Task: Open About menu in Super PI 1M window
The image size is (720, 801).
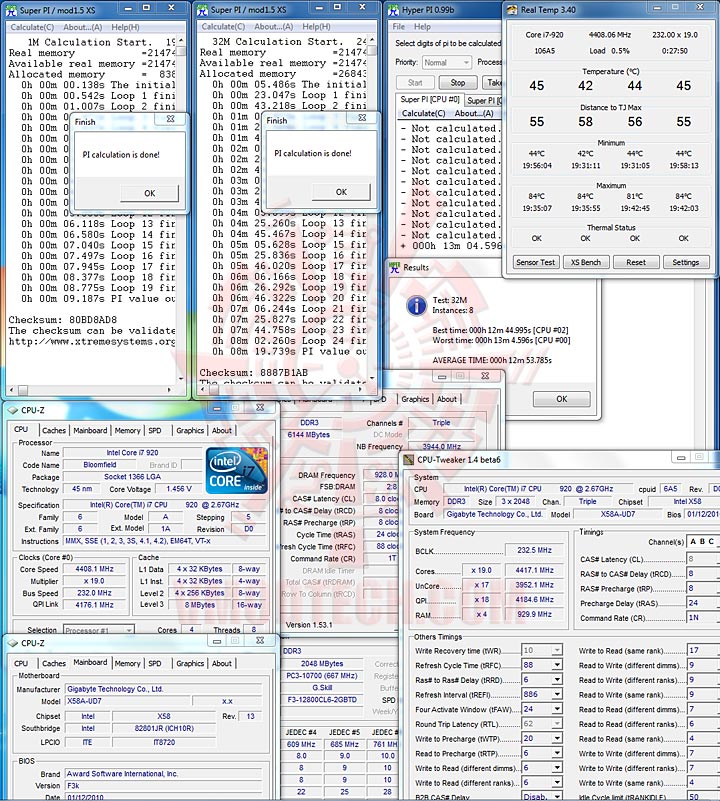Action: tap(82, 27)
